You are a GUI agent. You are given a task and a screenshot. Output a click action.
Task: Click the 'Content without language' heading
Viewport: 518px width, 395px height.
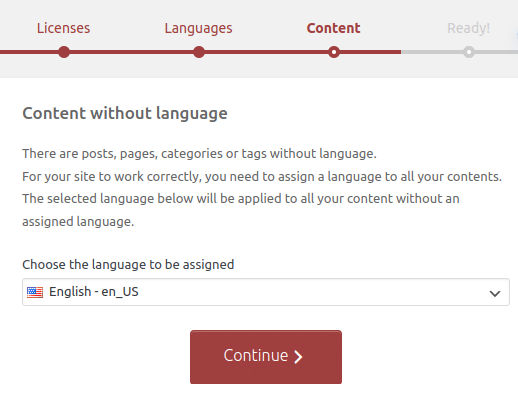click(125, 113)
